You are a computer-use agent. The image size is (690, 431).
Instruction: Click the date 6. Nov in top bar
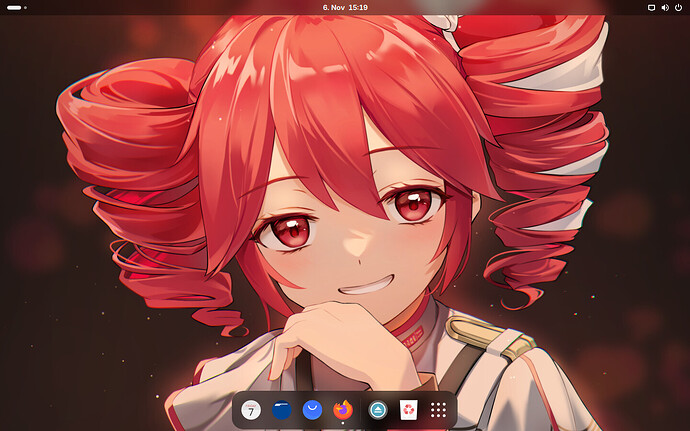click(x=334, y=7)
